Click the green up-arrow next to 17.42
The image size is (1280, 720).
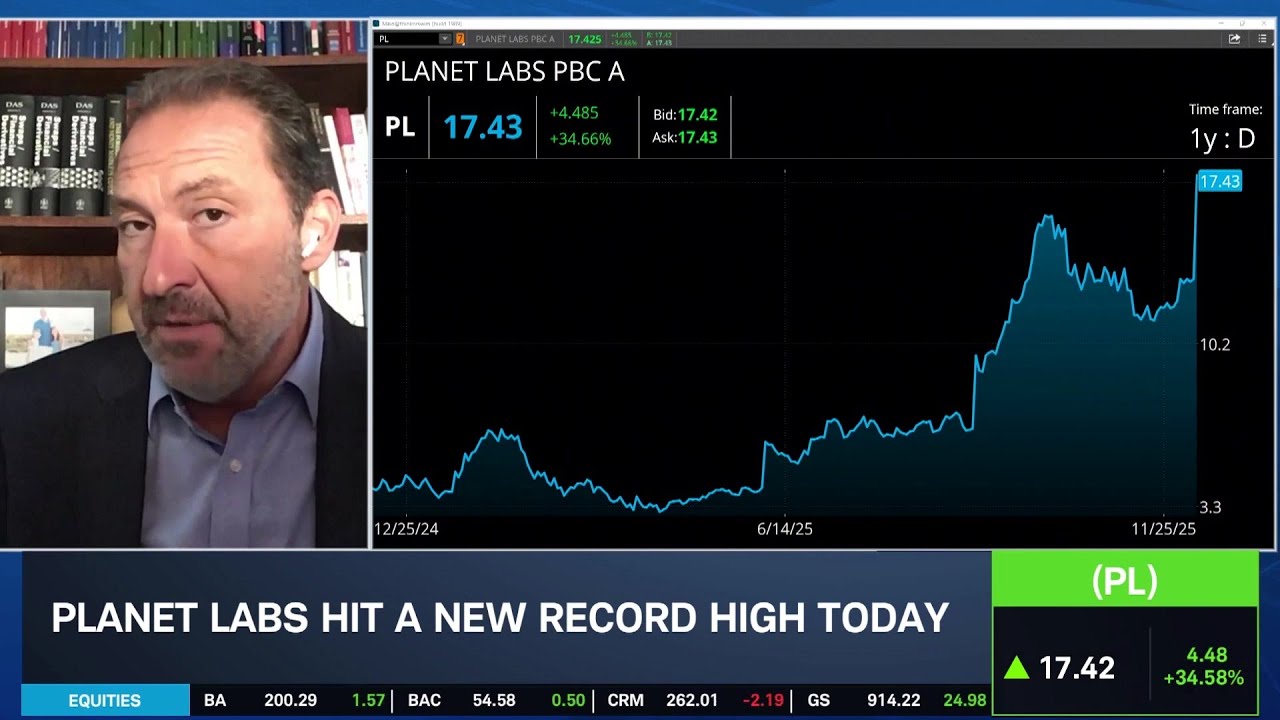1016,667
